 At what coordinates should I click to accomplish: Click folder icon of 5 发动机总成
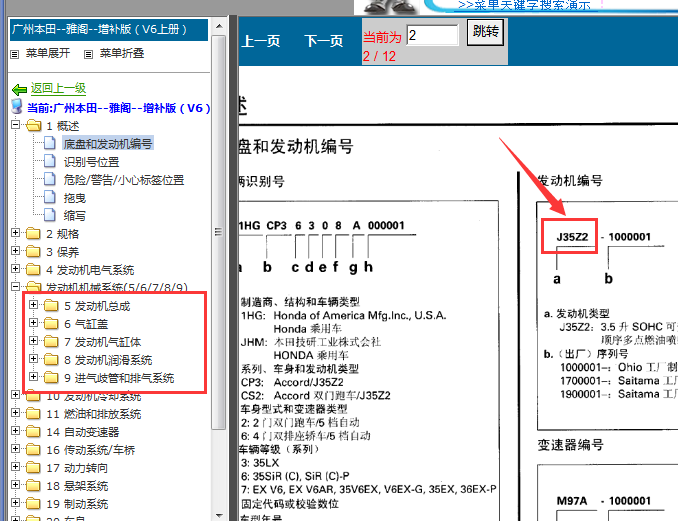[51, 306]
